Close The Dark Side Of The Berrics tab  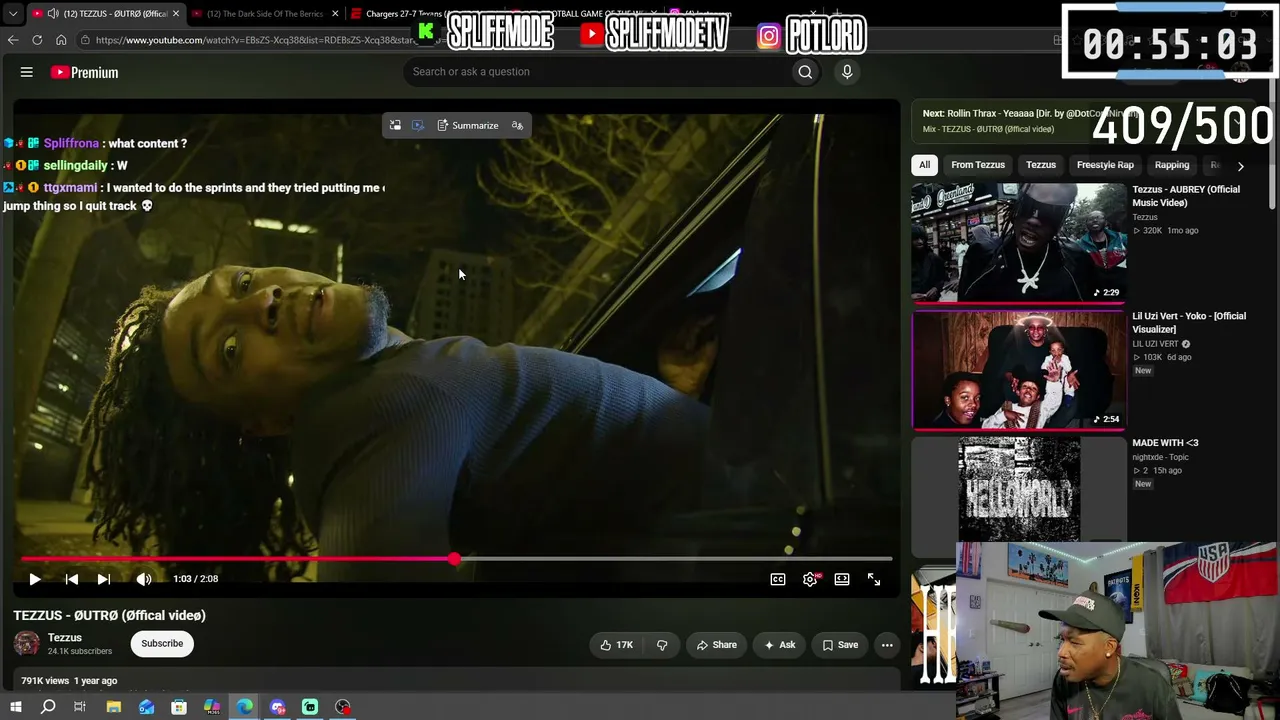click(x=335, y=14)
